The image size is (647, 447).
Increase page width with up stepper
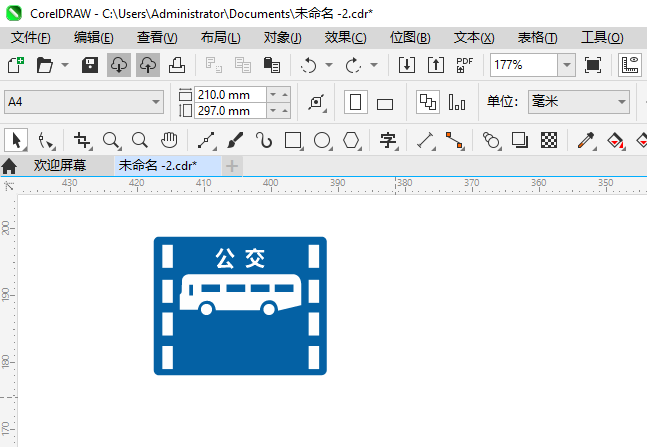point(285,95)
